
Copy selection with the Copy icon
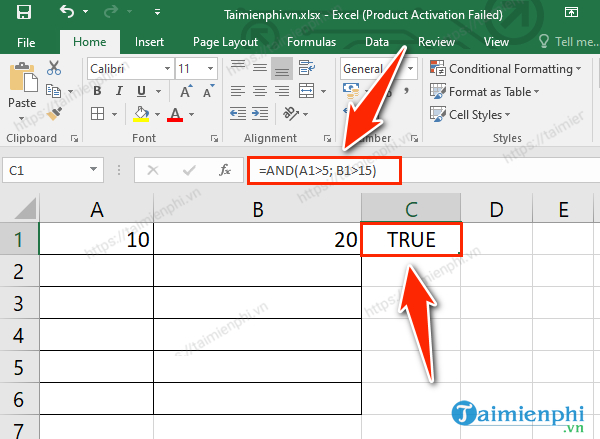click(x=54, y=91)
